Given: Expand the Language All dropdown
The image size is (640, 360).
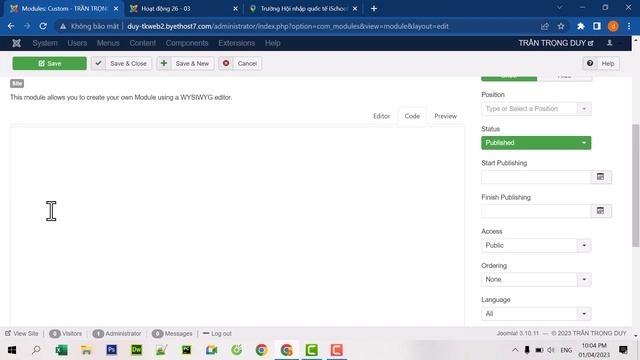Looking at the screenshot, I should 536,314.
